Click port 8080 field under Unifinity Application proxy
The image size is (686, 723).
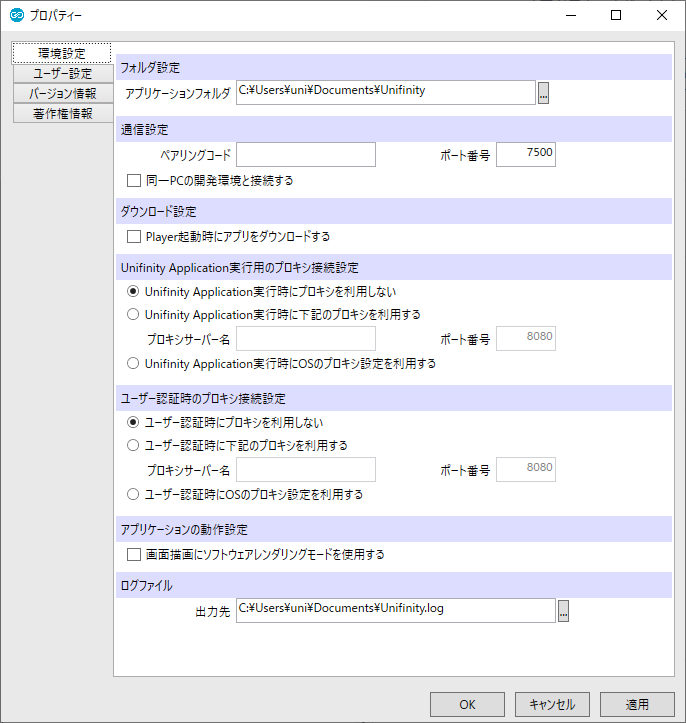[526, 338]
